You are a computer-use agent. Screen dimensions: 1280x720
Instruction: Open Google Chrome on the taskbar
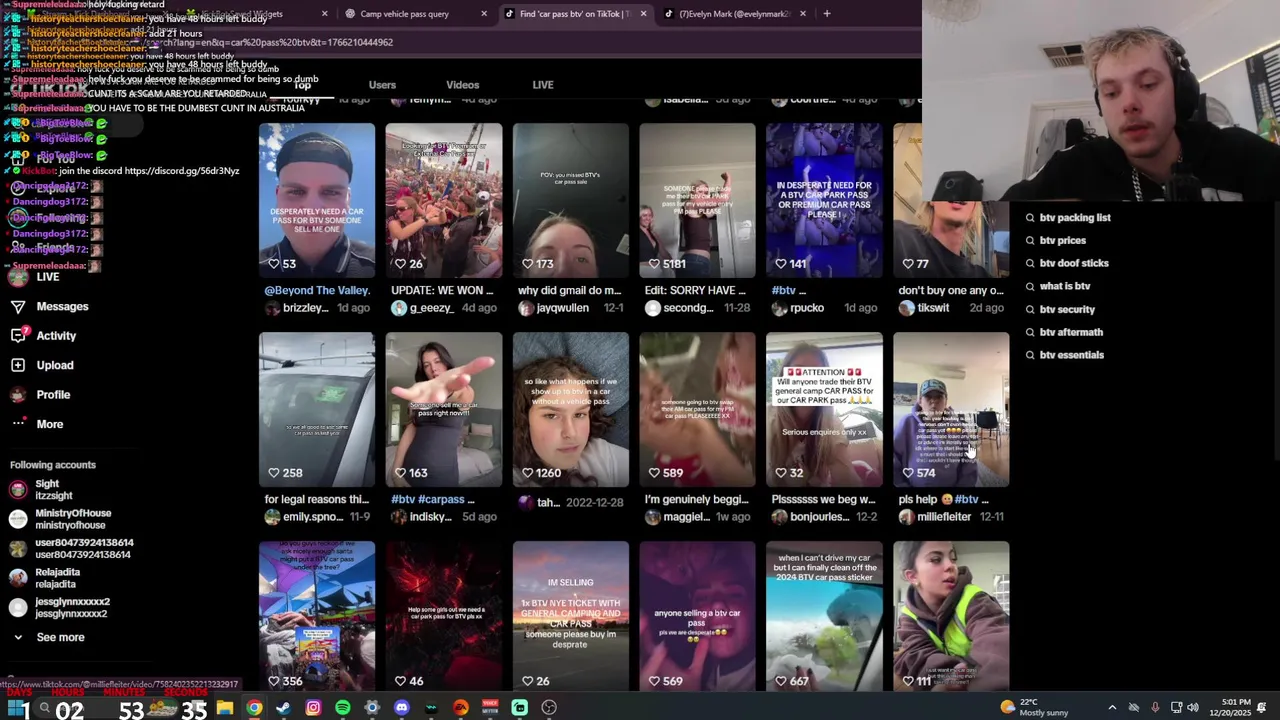(254, 708)
